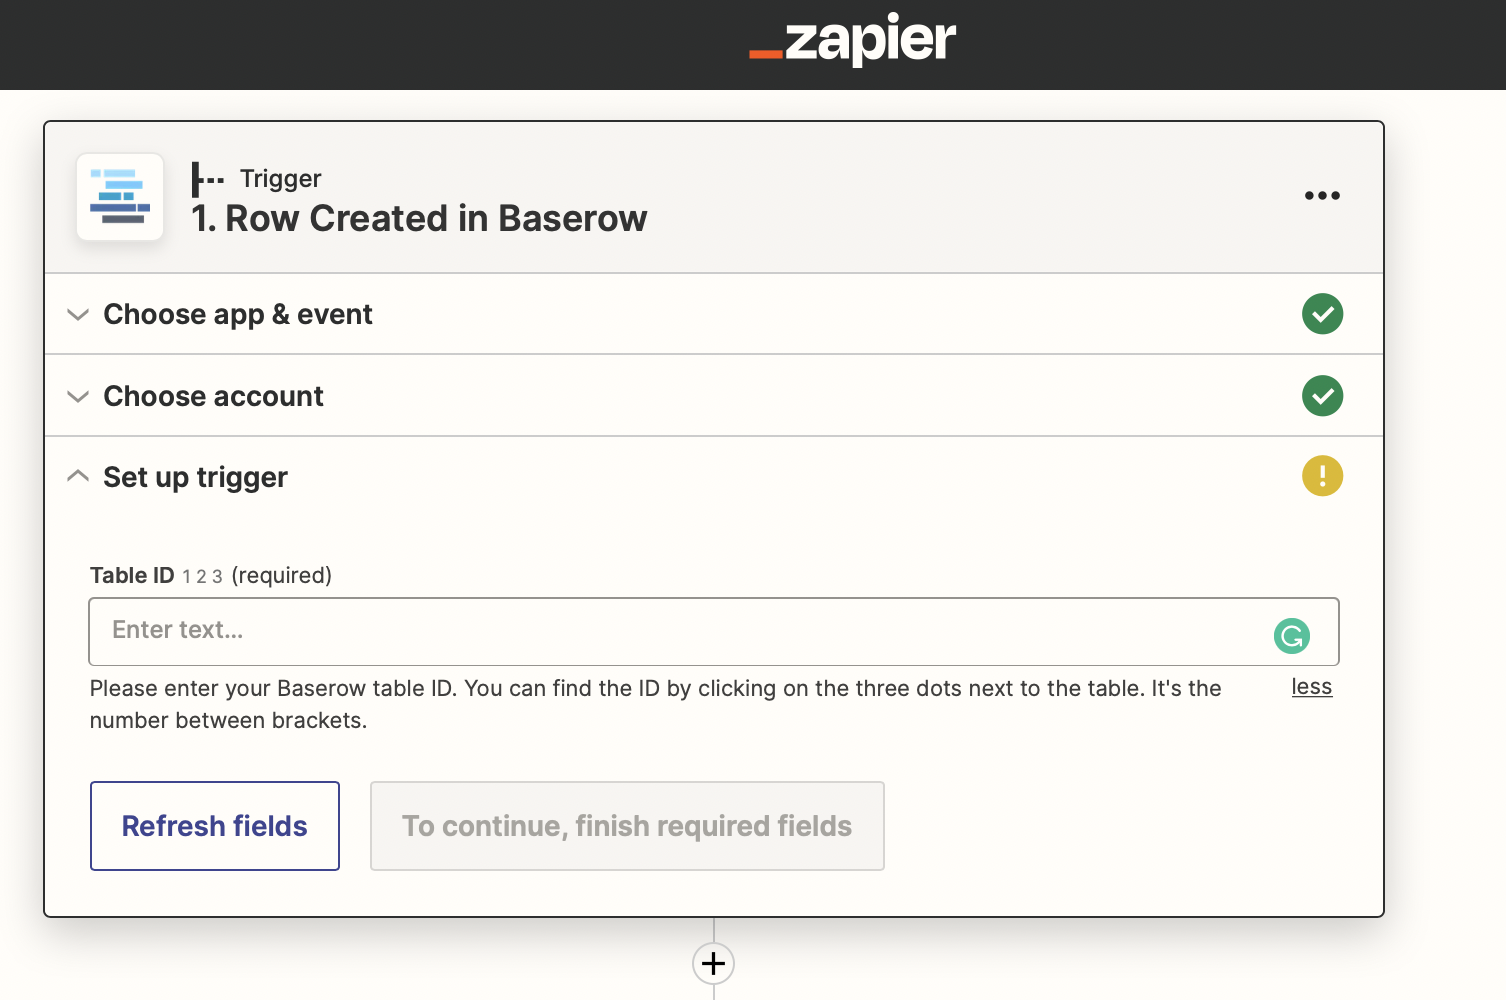Screen dimensions: 1506x1000
Task: Click the green checkmark beside Choose account
Action: (1322, 396)
